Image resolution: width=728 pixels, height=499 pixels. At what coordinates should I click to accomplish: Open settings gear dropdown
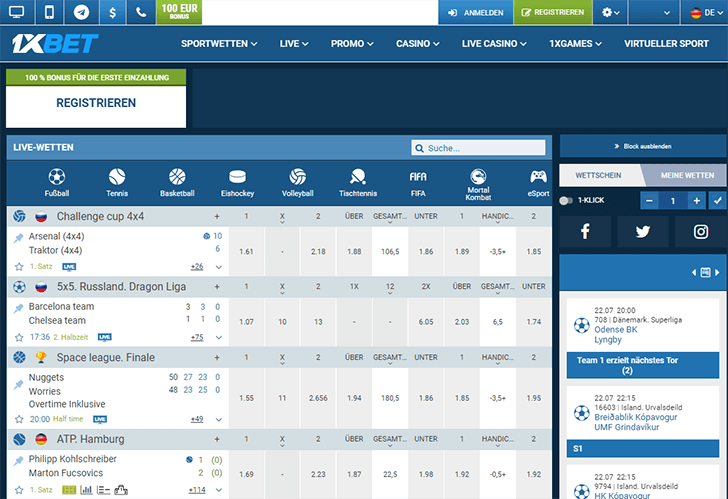(610, 12)
